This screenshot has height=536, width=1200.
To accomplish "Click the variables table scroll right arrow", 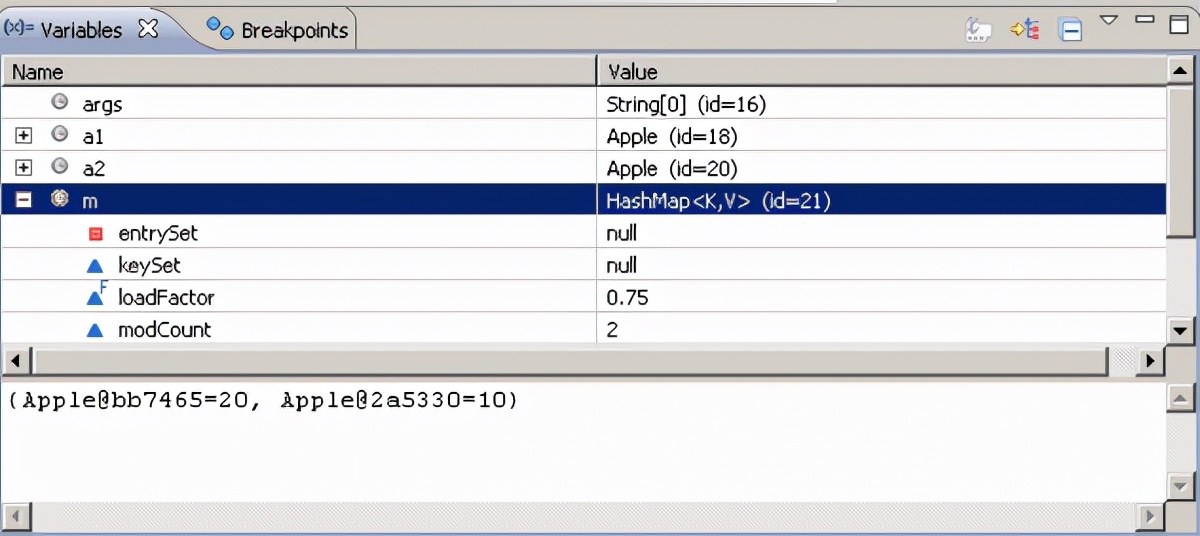I will pyautogui.click(x=1152, y=359).
